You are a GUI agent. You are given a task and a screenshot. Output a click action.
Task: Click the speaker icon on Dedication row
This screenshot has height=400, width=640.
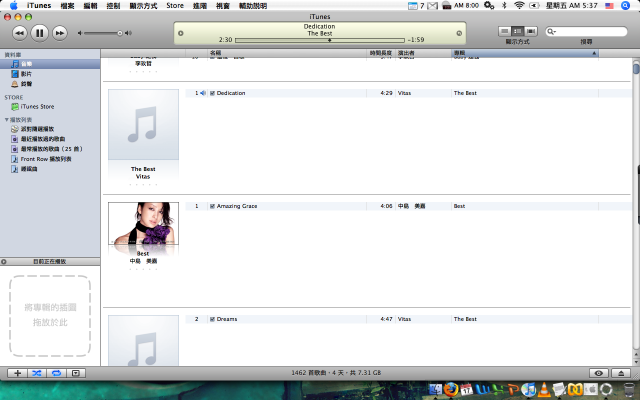coord(203,93)
